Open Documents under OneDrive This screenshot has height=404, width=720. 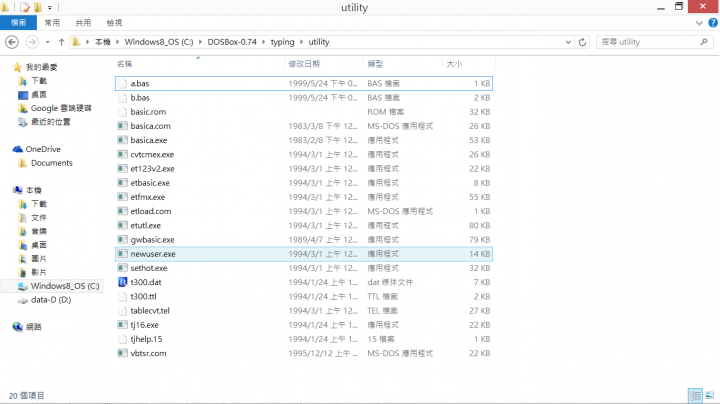[51, 163]
